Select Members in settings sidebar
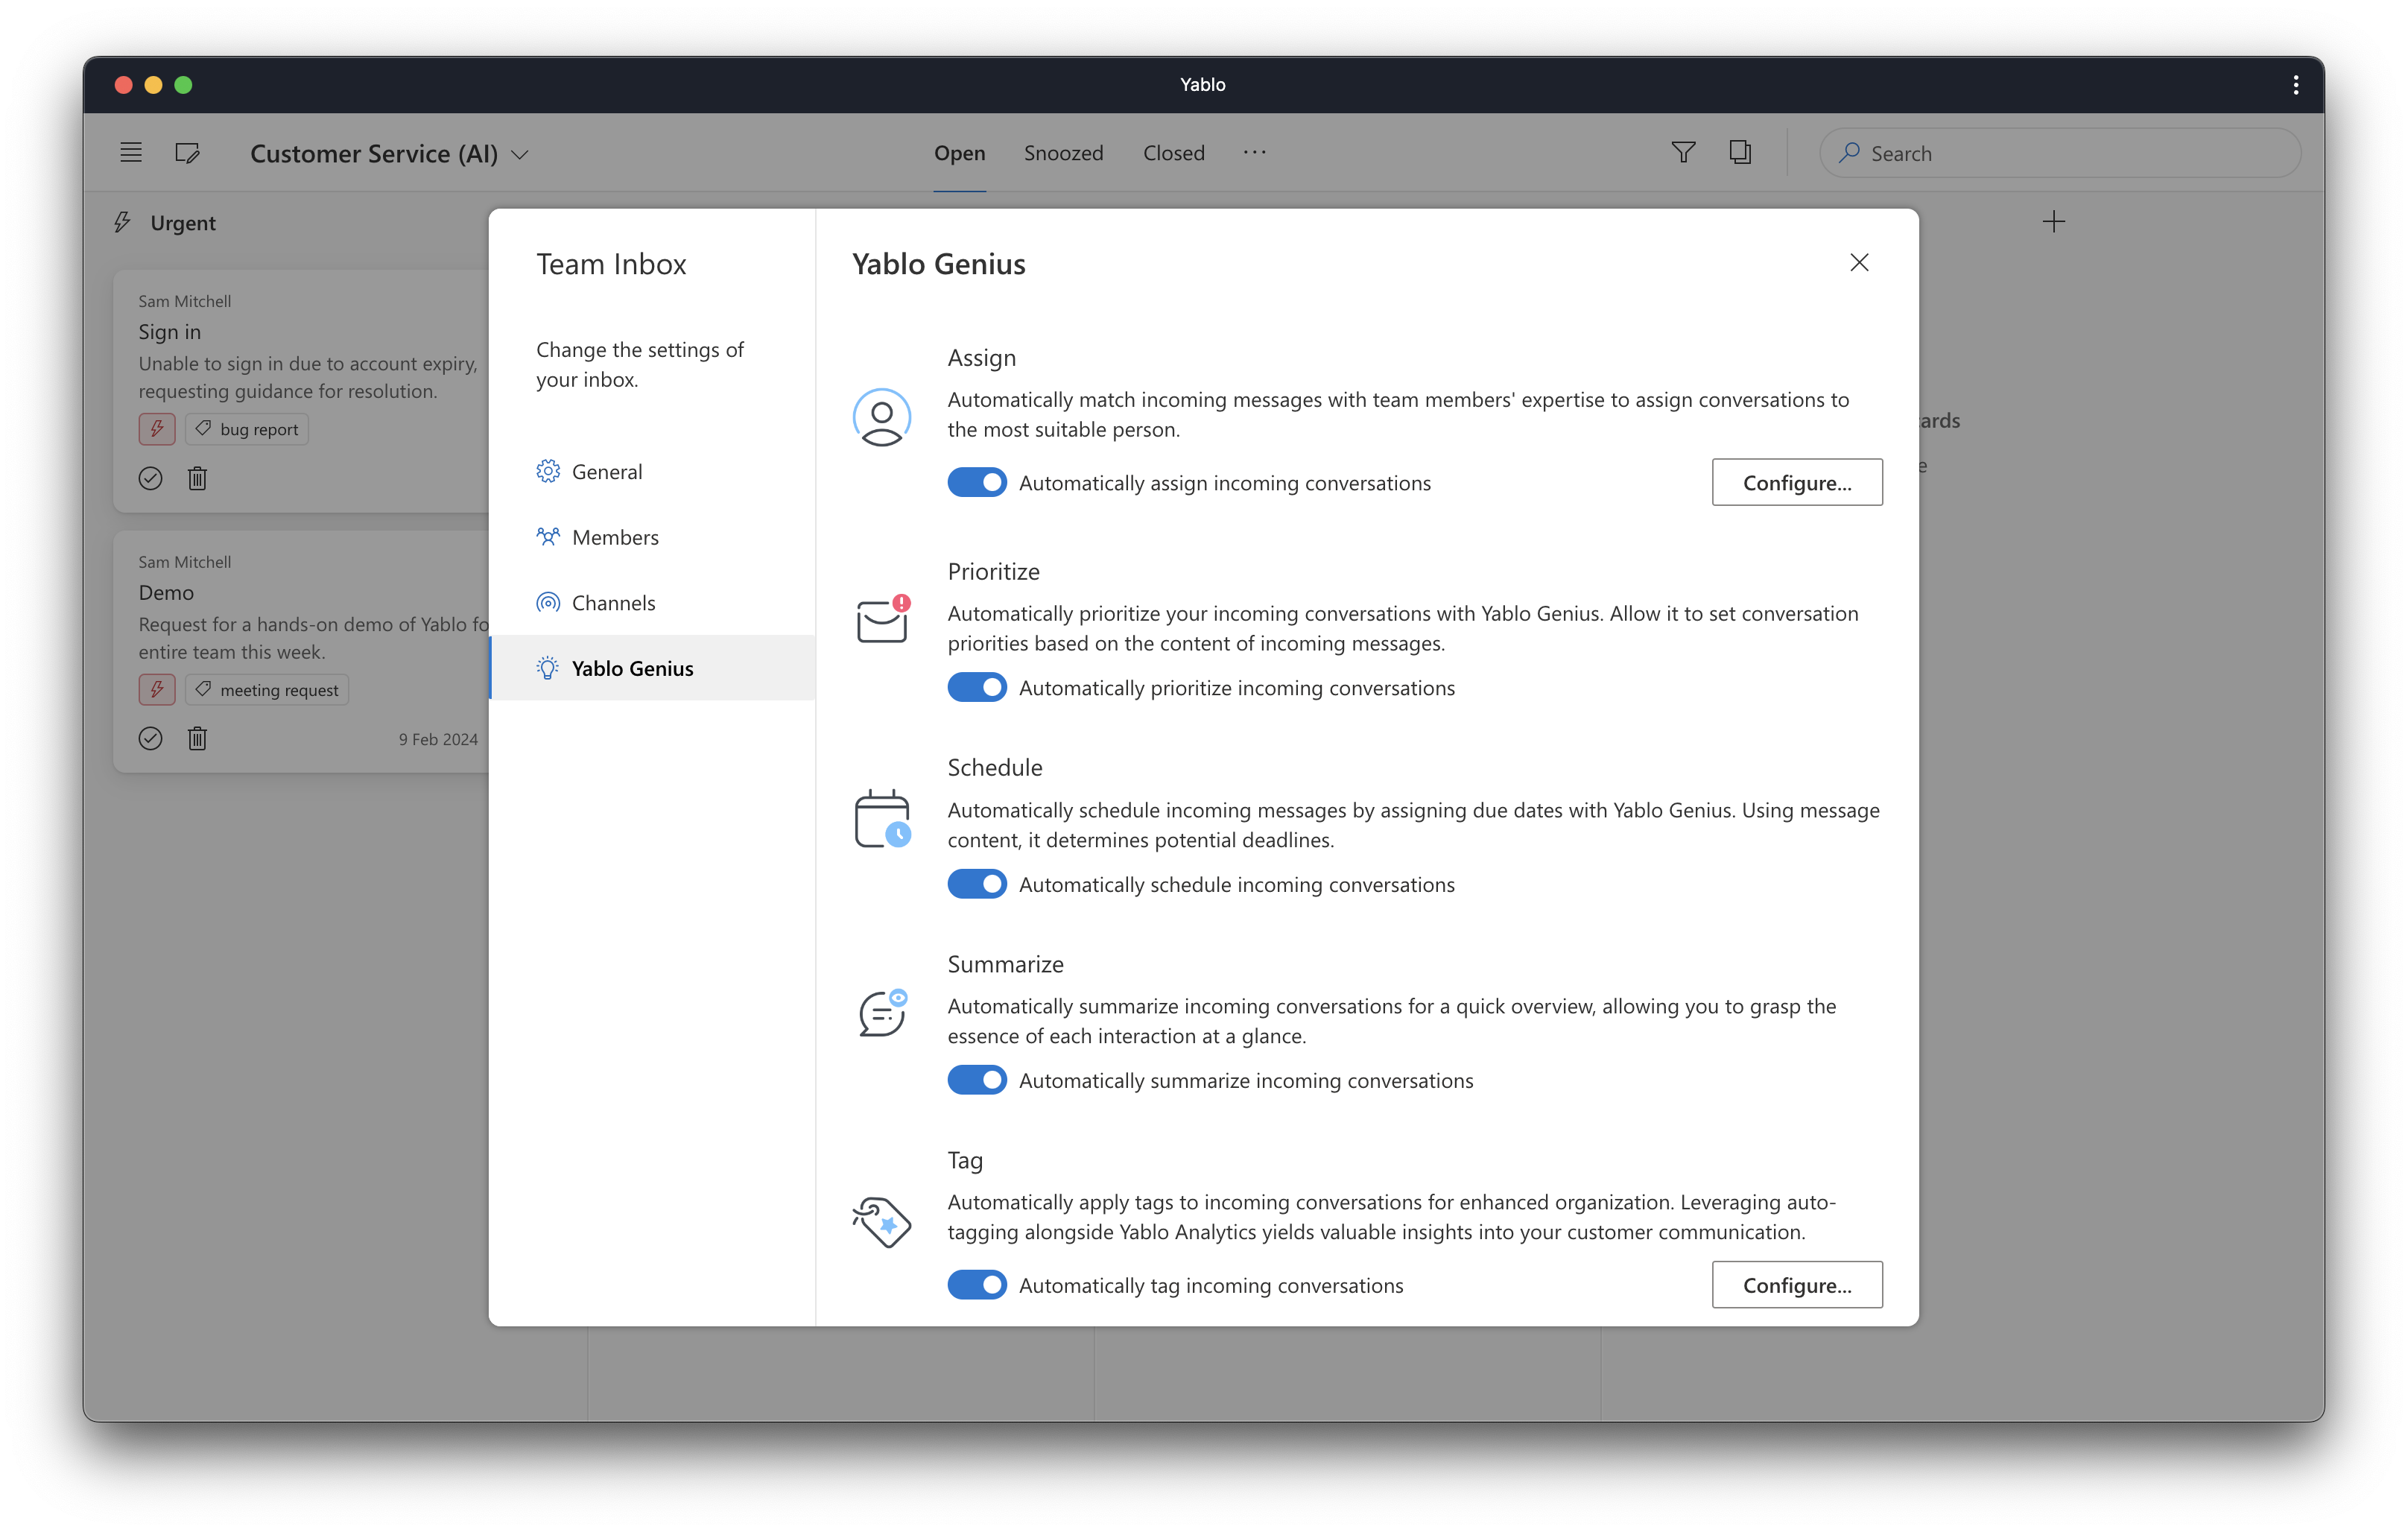Viewport: 2408px width, 1532px height. click(652, 537)
